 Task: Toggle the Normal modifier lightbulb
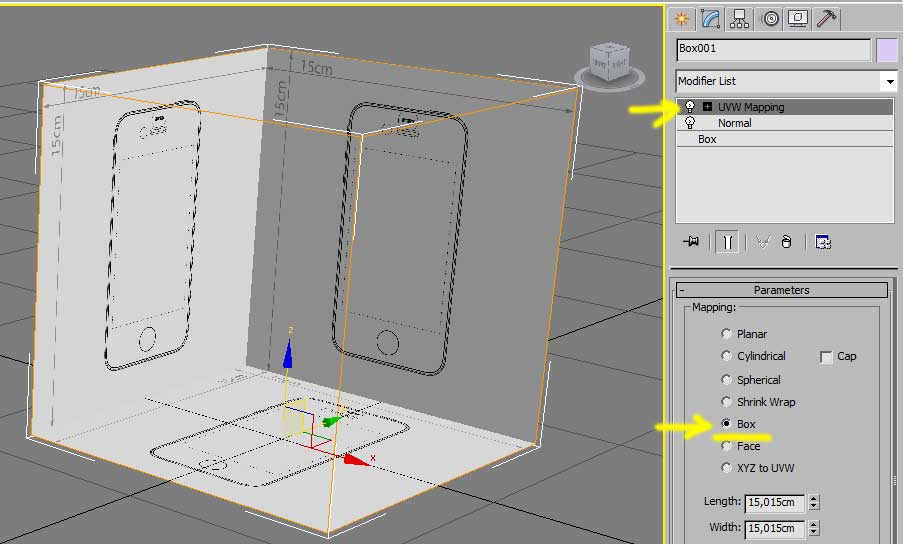point(689,123)
